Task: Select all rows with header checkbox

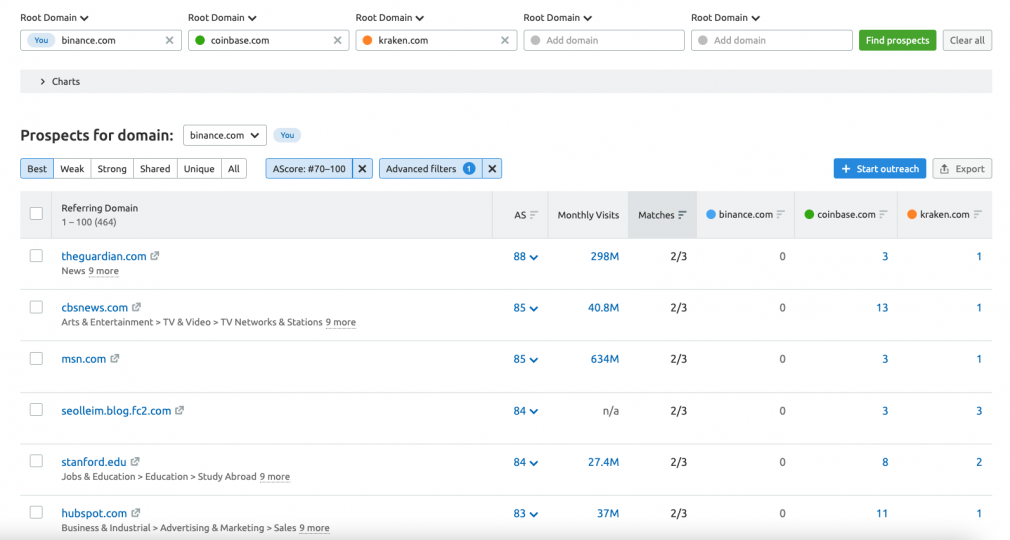Action: click(37, 214)
